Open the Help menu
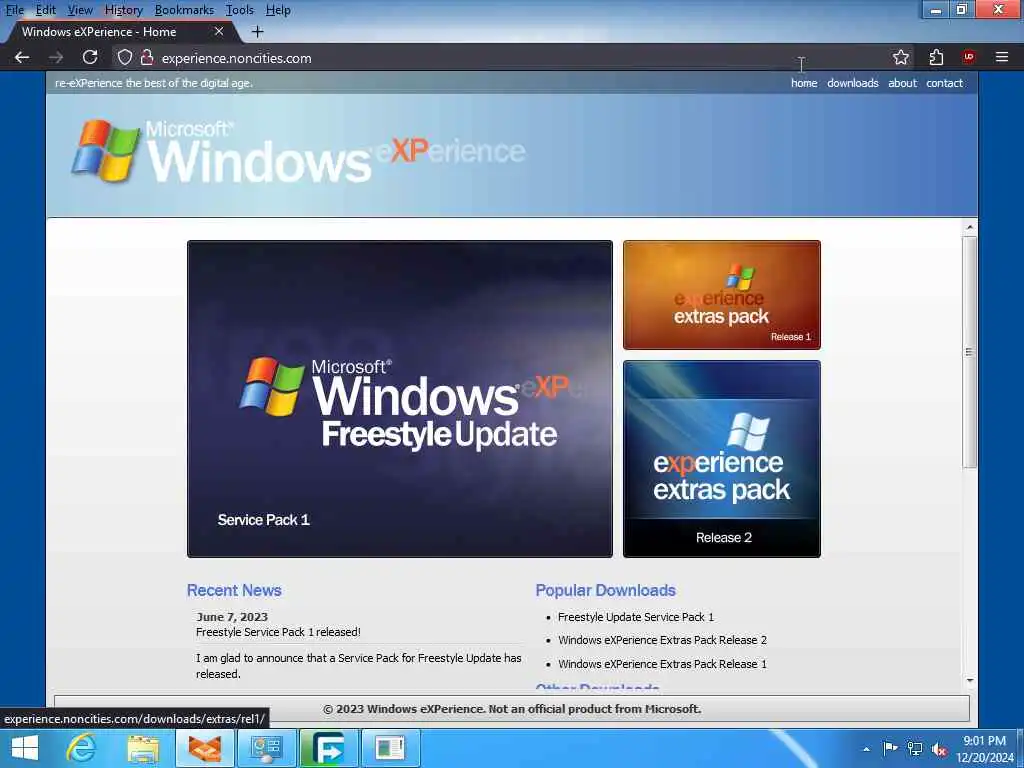 click(278, 10)
